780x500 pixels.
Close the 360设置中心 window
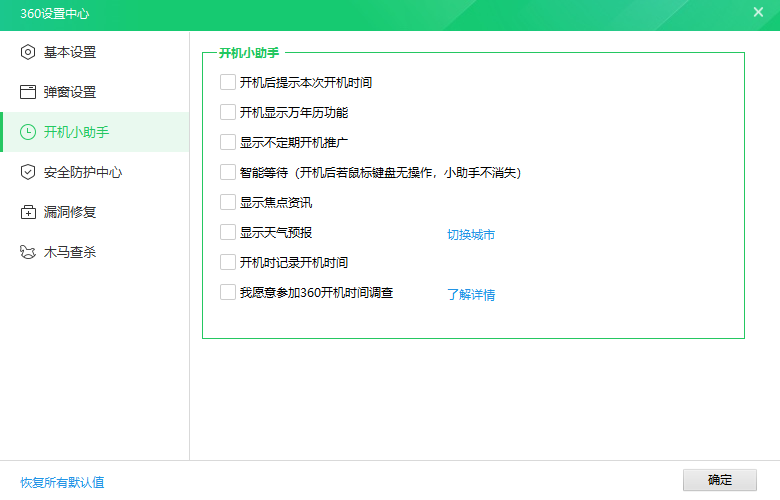click(x=758, y=12)
